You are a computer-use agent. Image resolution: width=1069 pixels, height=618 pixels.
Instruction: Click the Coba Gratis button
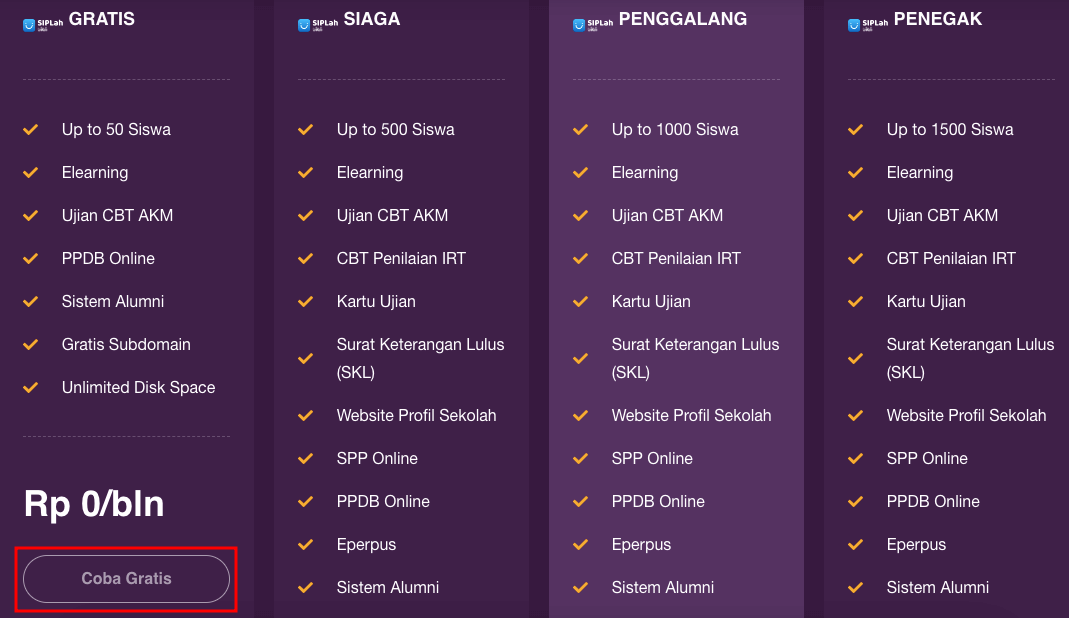(125, 578)
